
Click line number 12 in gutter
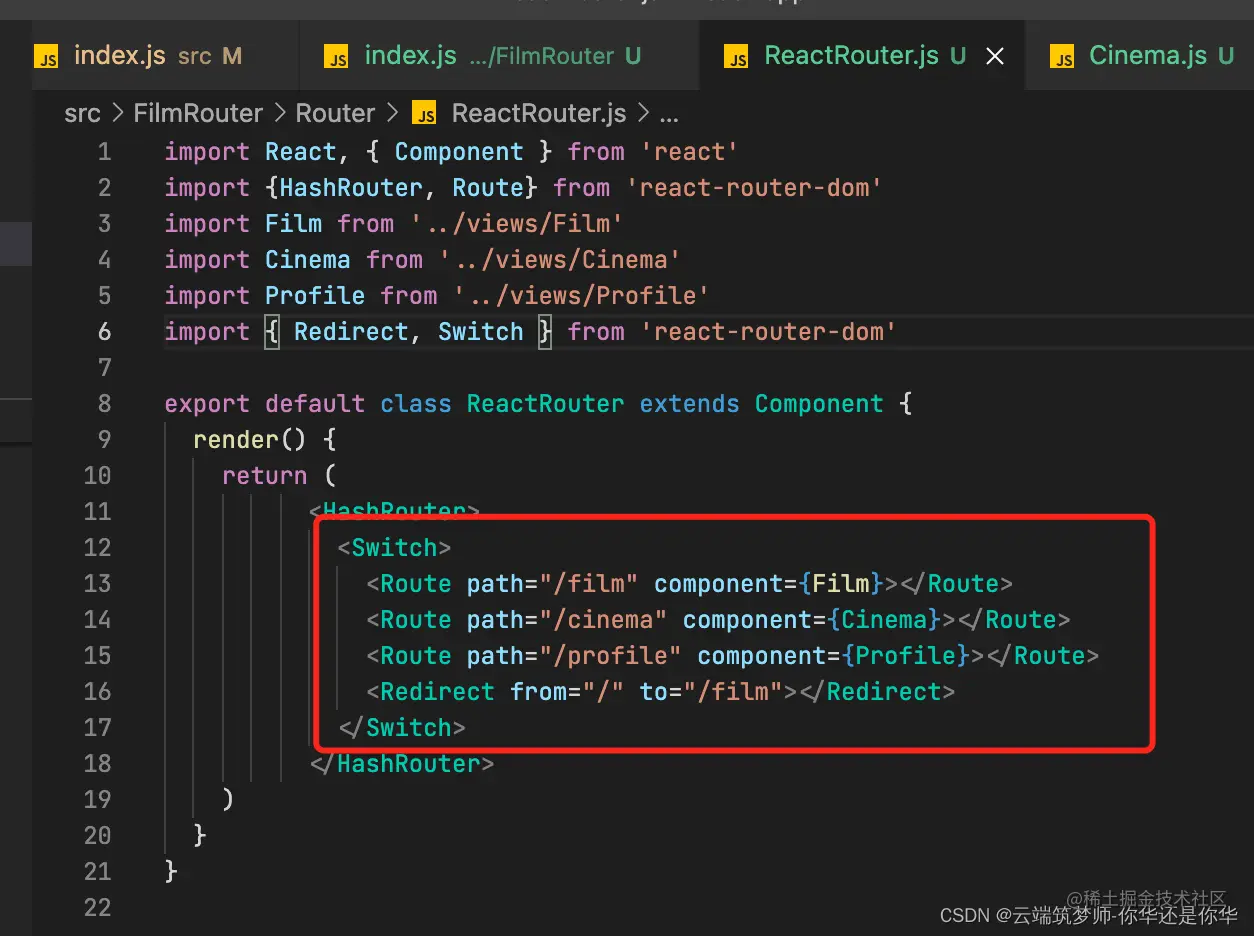[97, 548]
